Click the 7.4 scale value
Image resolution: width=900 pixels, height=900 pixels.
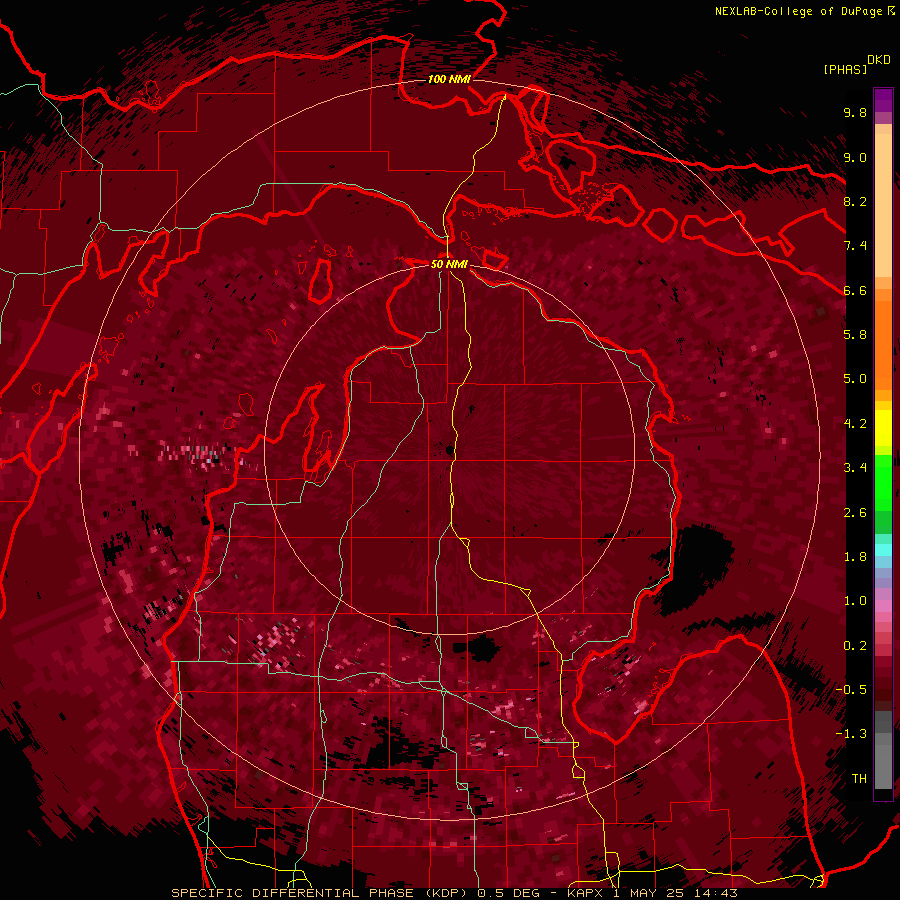coord(855,246)
